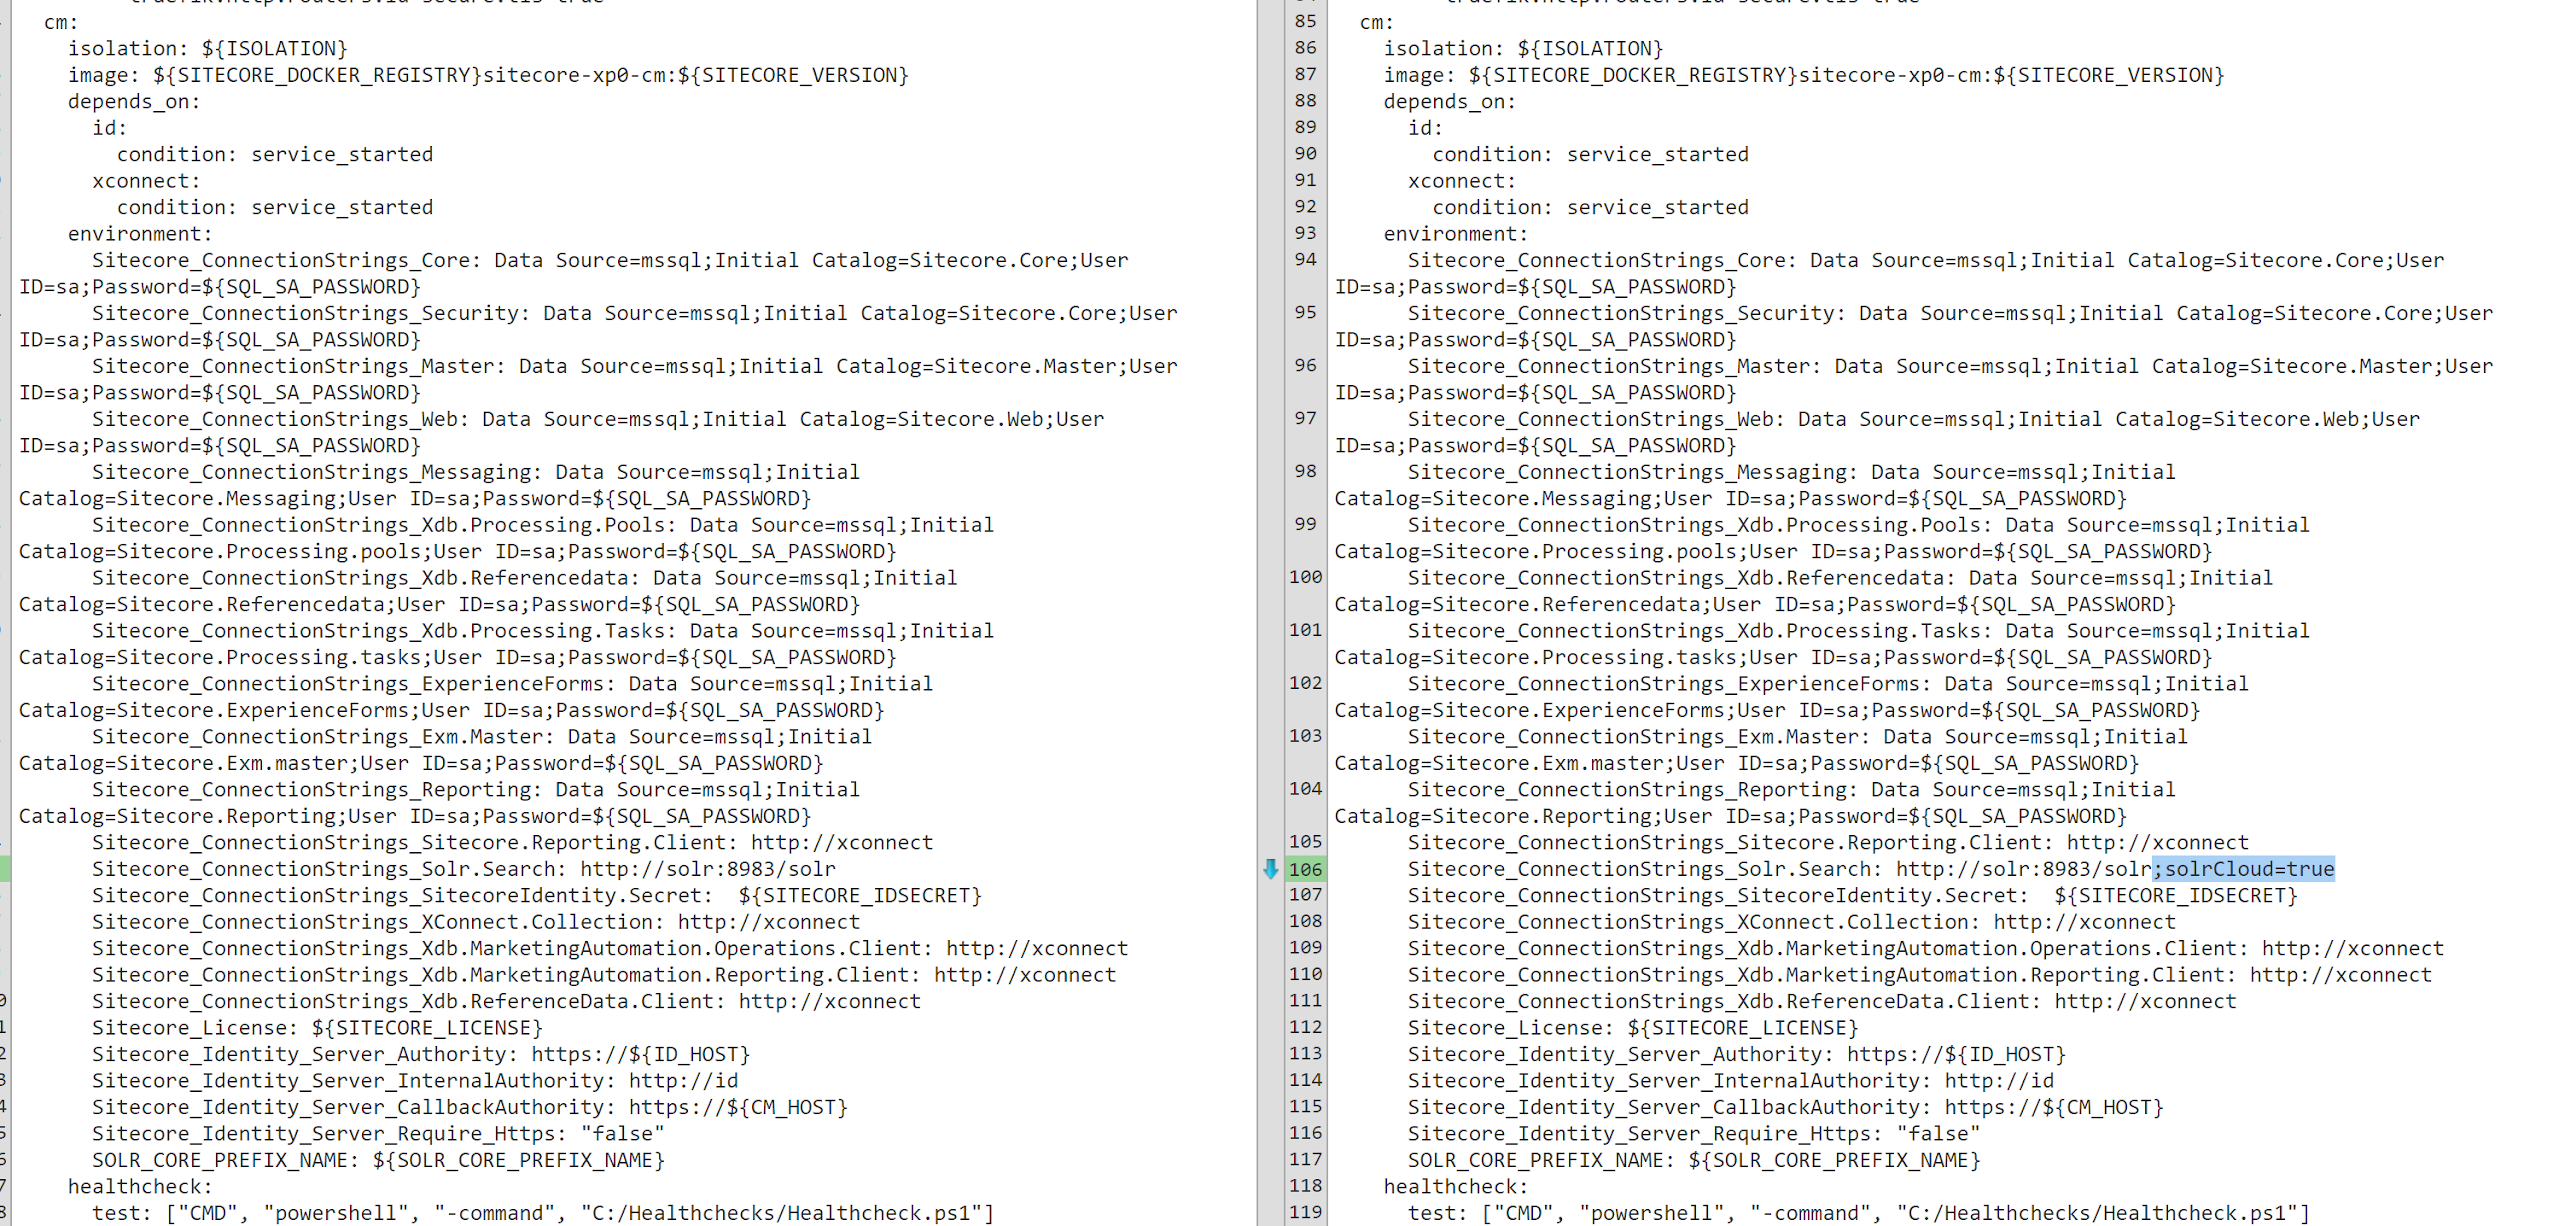Select line number 119 in the gutter
Image resolution: width=2565 pixels, height=1226 pixels.
tap(1305, 1212)
